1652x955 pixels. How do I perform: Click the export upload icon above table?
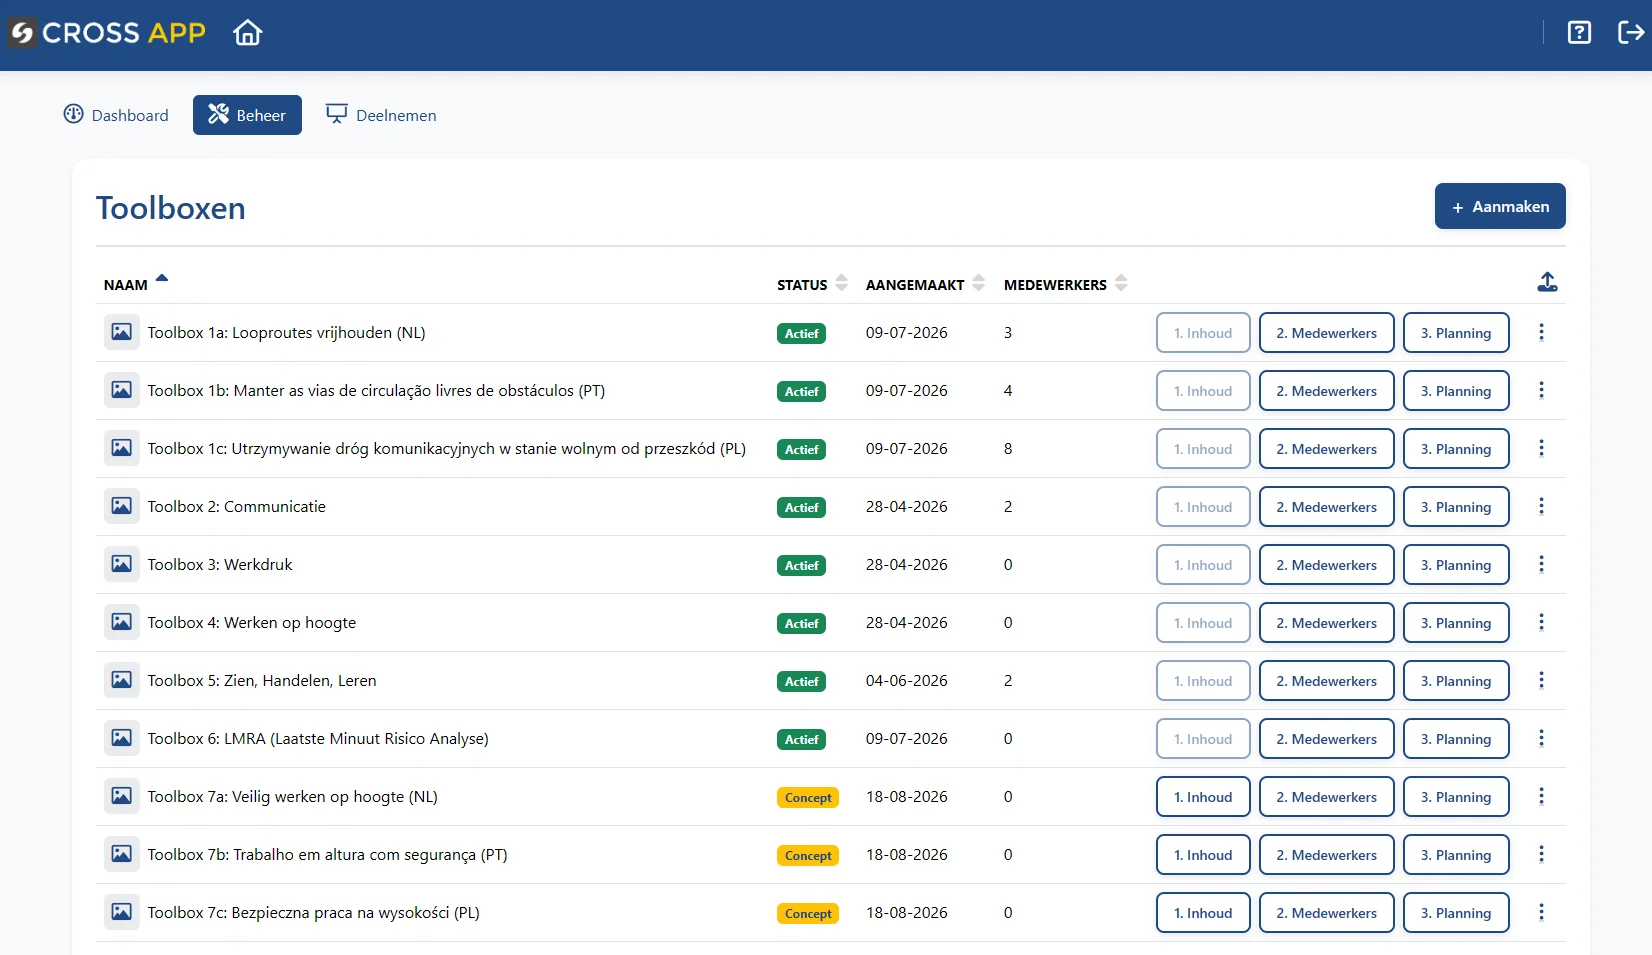(x=1547, y=283)
